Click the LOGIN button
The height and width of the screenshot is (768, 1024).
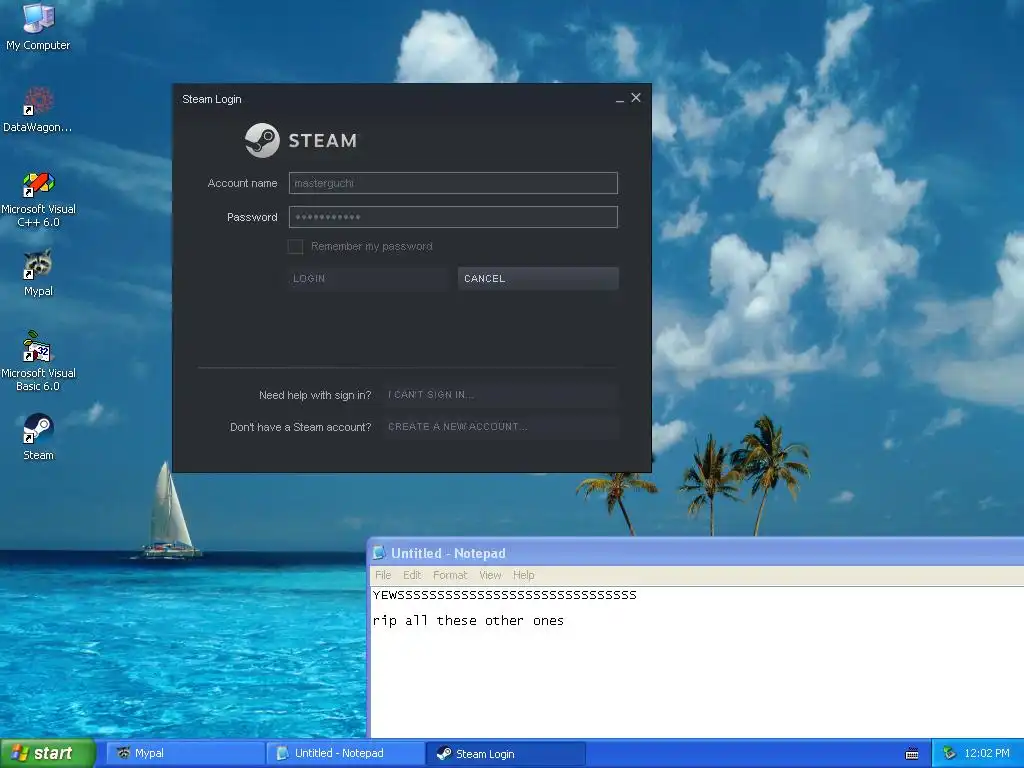368,279
